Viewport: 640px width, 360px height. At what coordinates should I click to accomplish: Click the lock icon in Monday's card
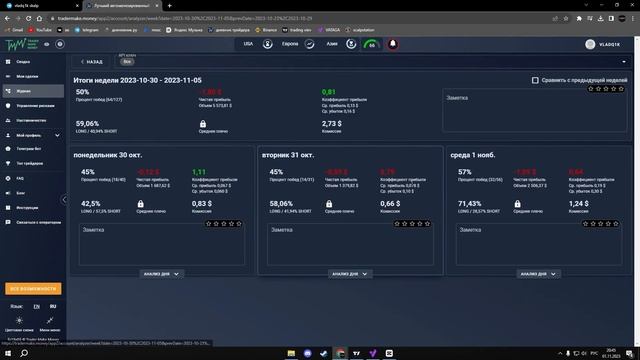(140, 203)
